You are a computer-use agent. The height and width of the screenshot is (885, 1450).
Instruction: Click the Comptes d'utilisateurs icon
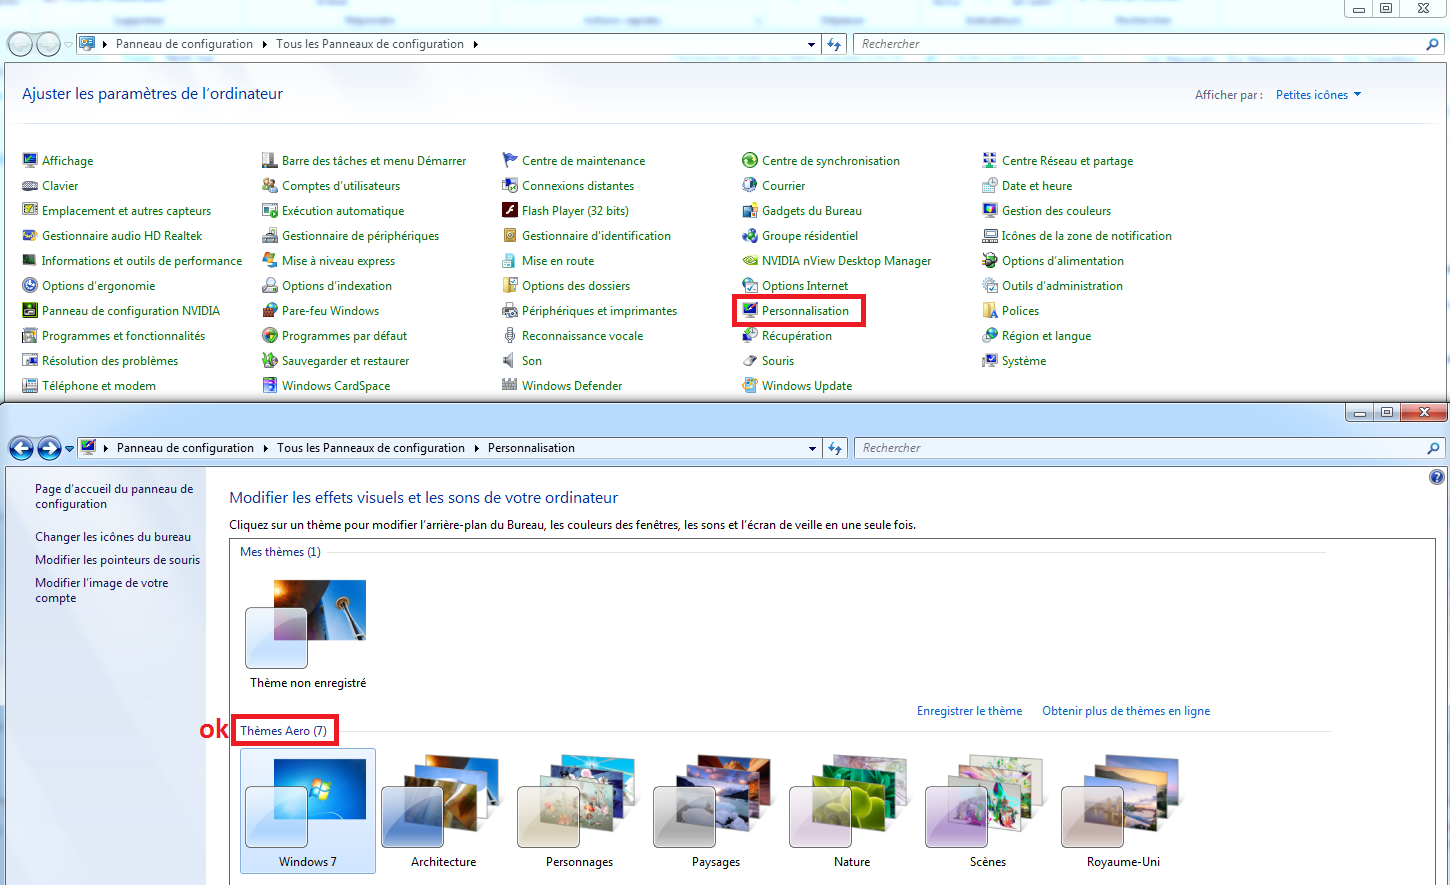[x=270, y=185]
